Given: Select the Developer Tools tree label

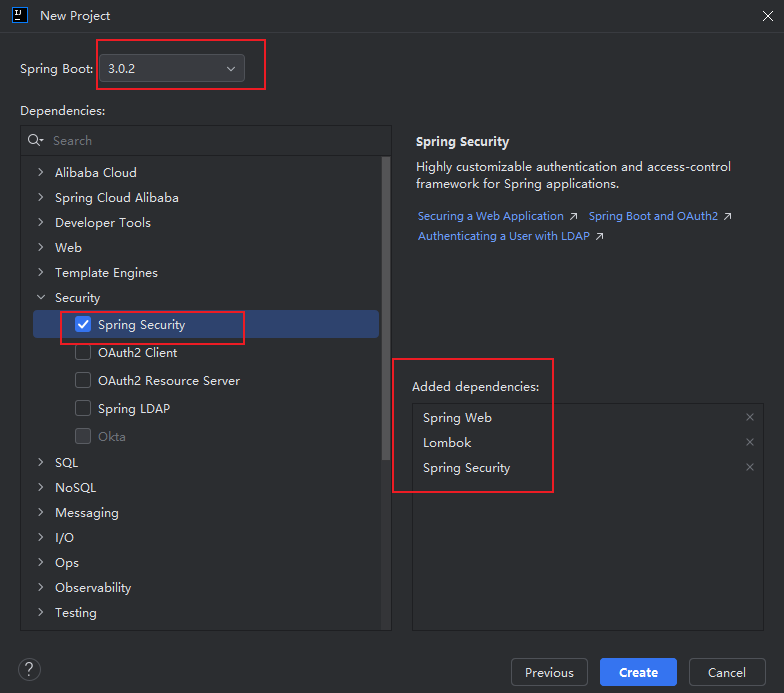Looking at the screenshot, I should click(x=102, y=222).
